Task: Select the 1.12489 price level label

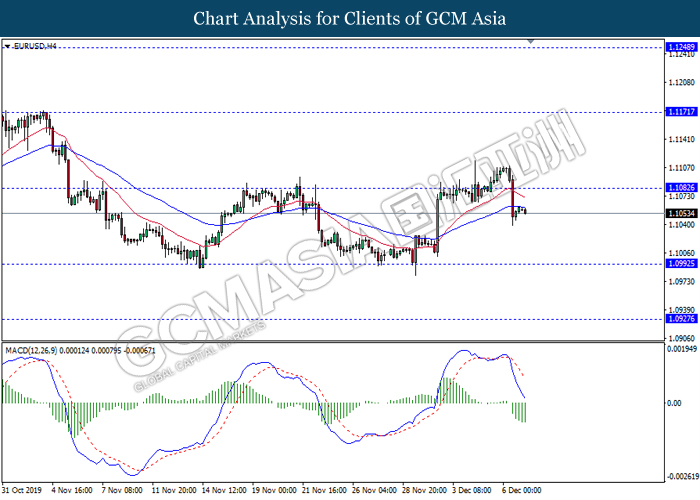Action: (x=681, y=47)
